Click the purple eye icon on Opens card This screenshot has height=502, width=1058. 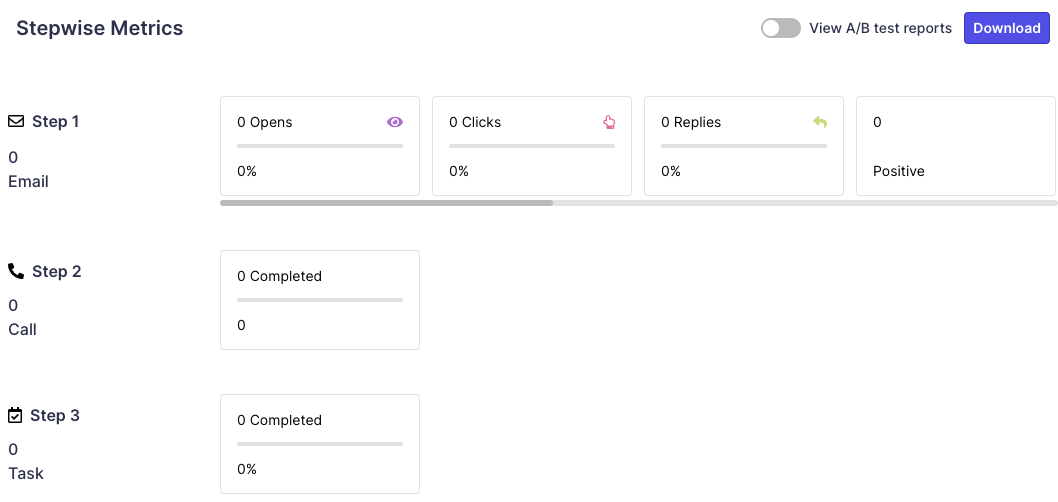[x=395, y=122]
